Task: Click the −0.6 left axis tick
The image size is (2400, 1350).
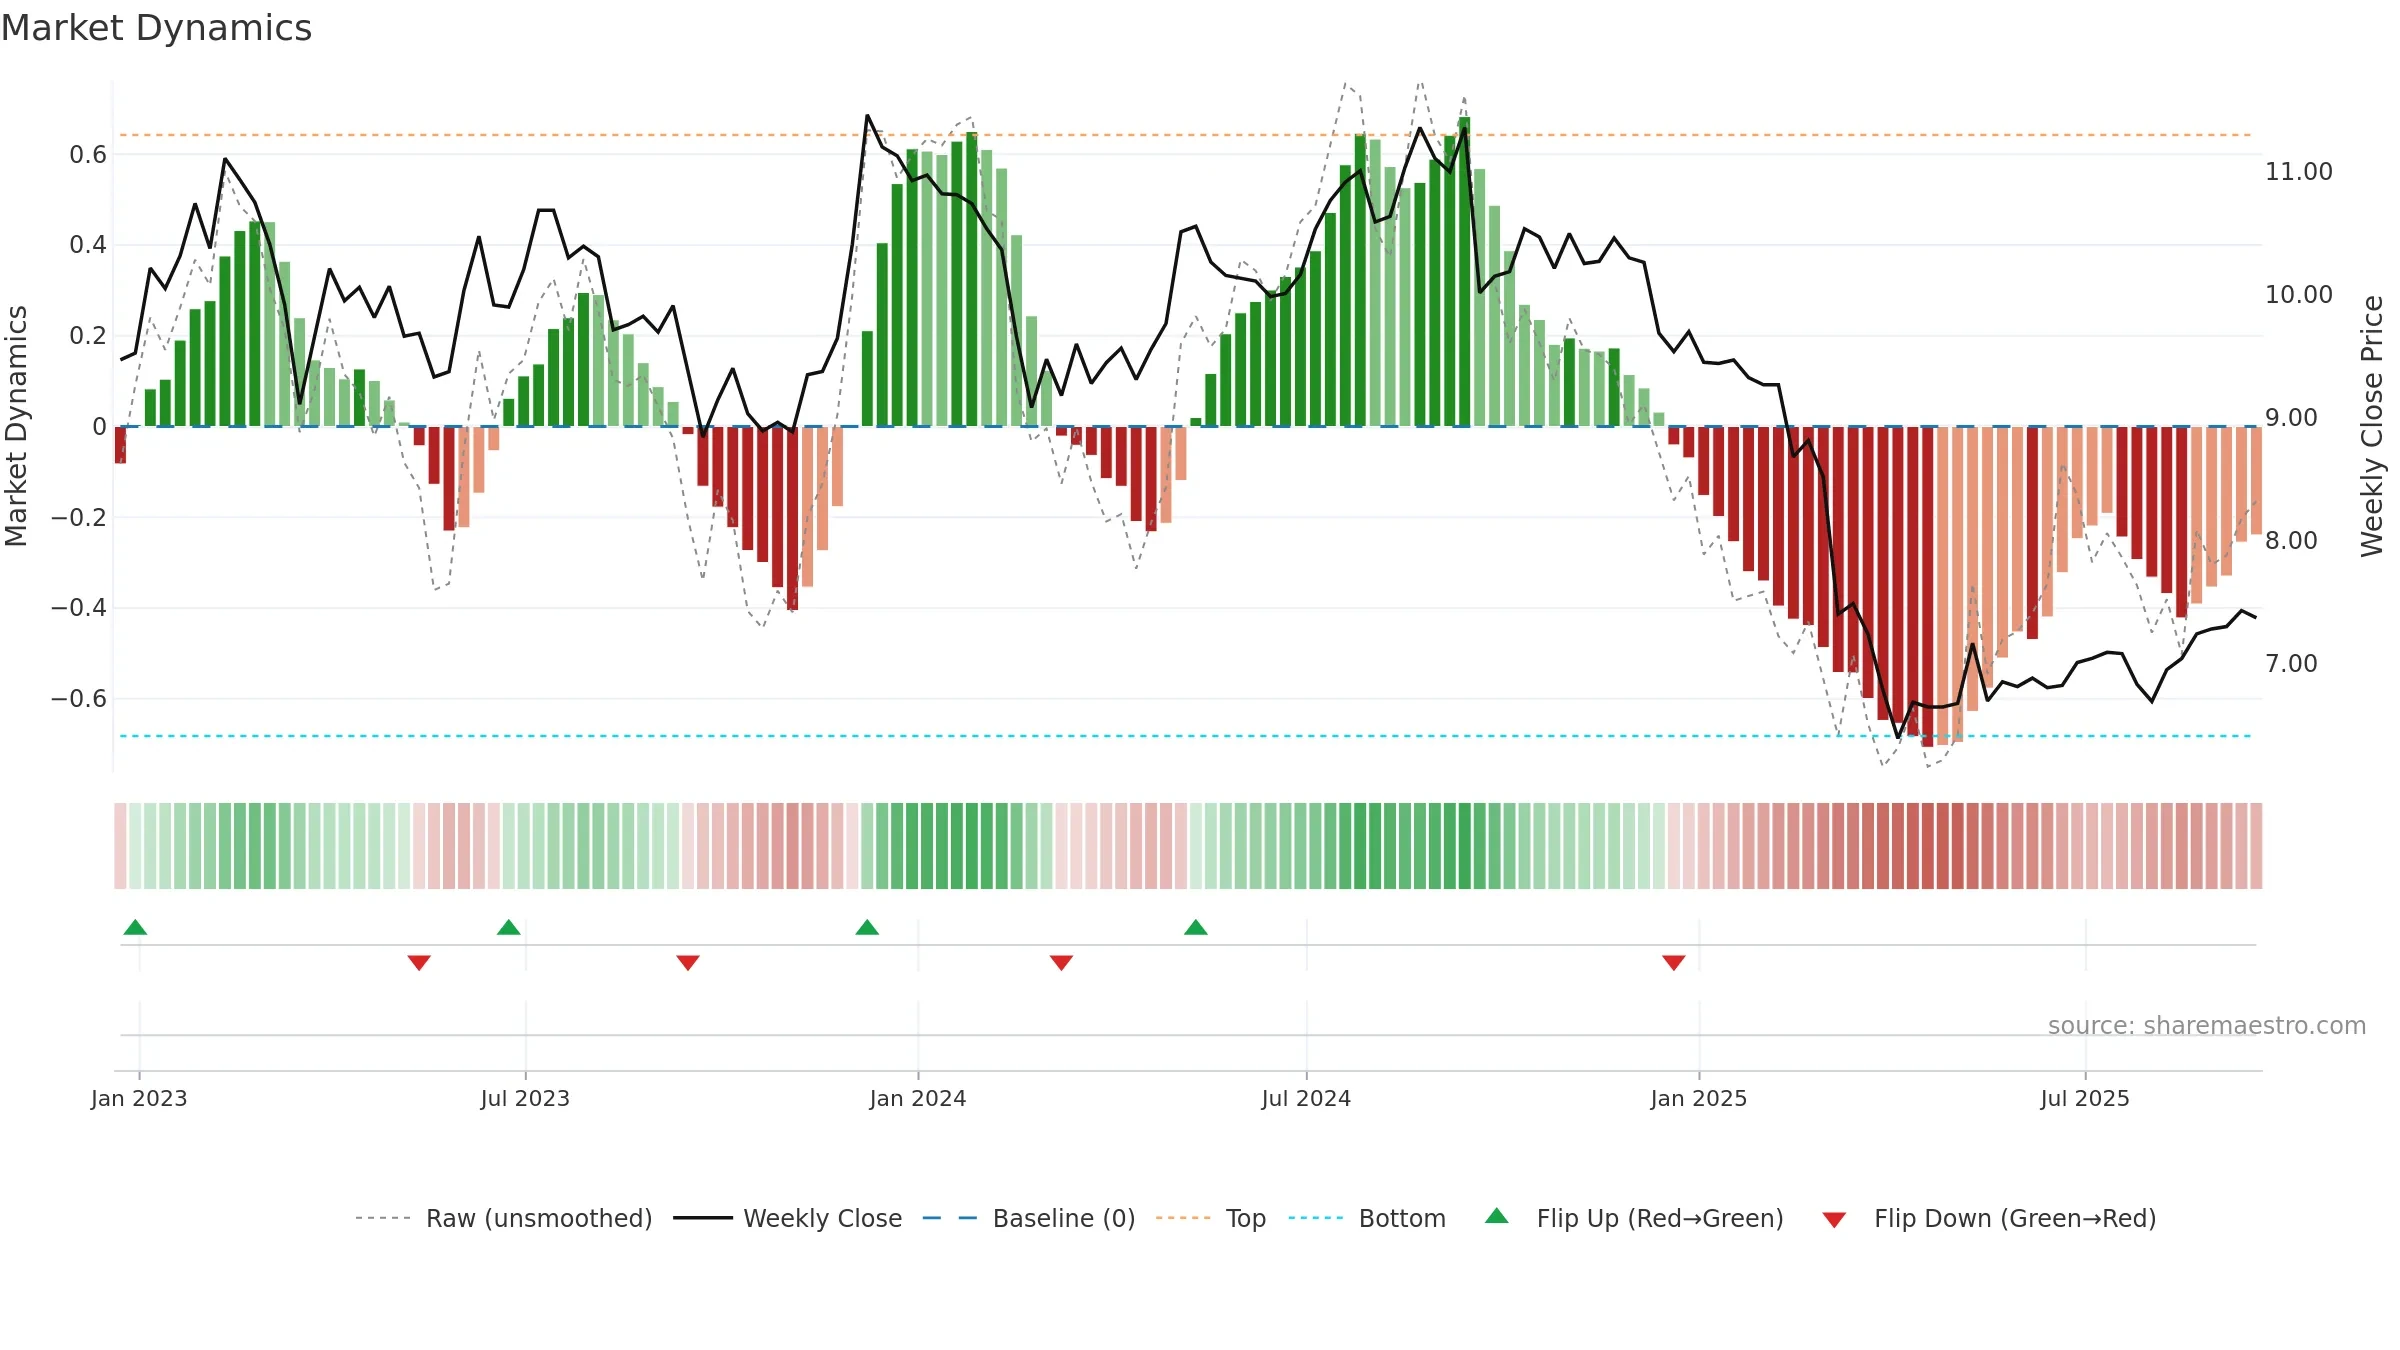Action: (x=79, y=699)
